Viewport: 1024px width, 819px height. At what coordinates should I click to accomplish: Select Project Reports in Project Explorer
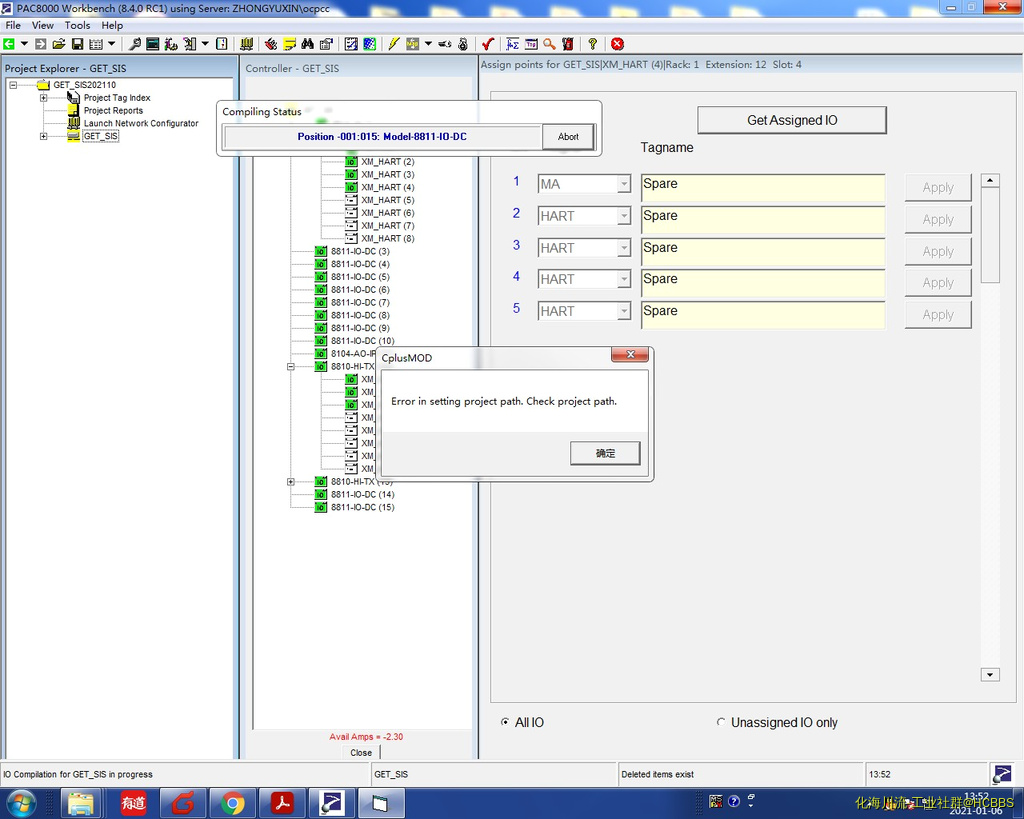click(x=113, y=111)
